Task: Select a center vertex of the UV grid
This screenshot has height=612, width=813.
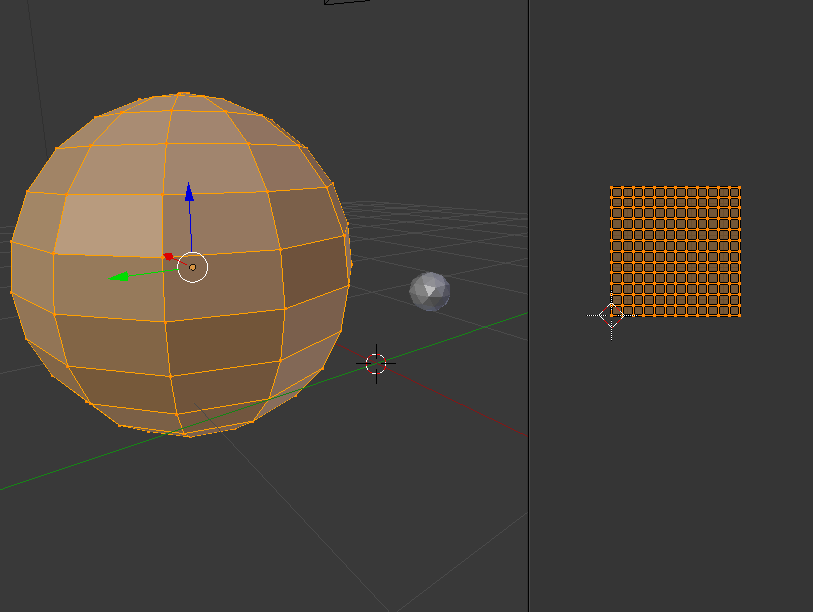Action: point(674,251)
